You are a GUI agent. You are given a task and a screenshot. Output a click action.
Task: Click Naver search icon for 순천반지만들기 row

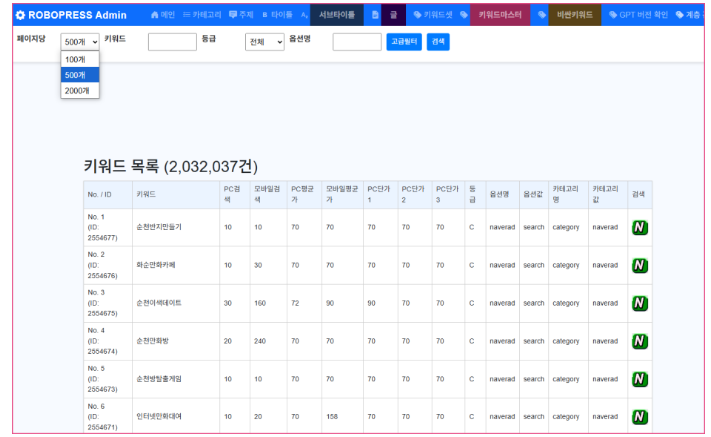point(640,228)
